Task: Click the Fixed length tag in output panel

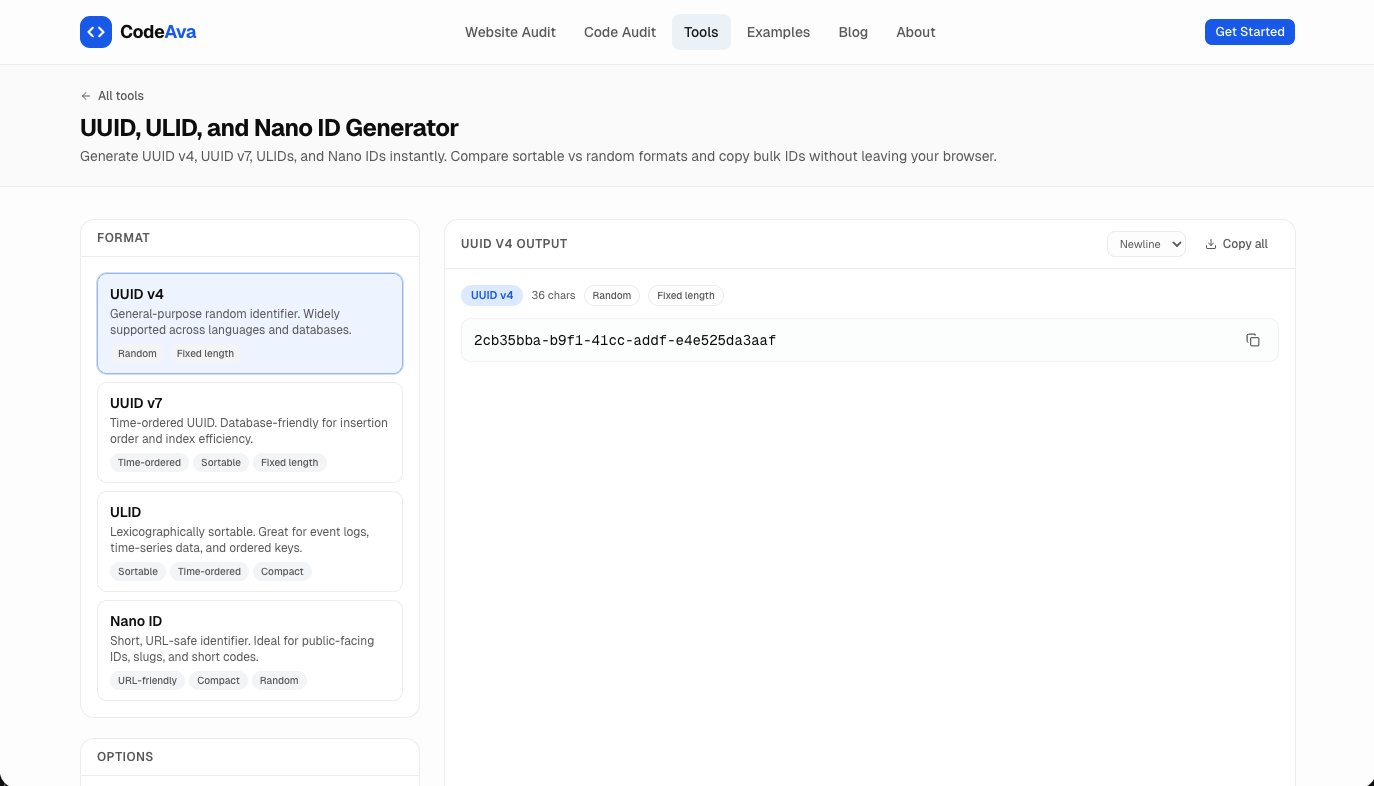Action: tap(686, 296)
